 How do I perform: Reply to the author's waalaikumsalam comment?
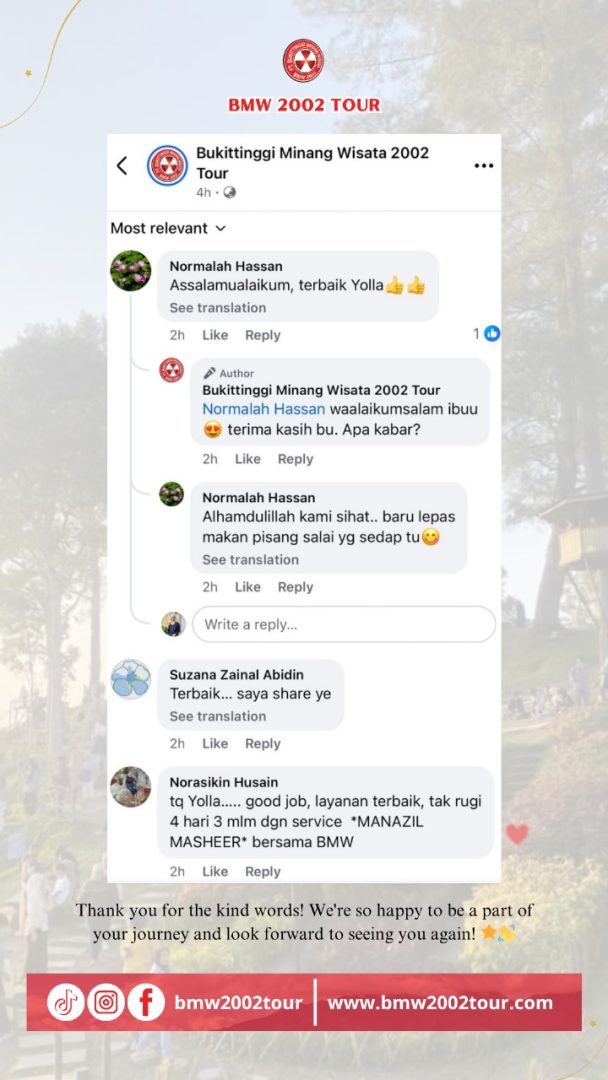(295, 459)
